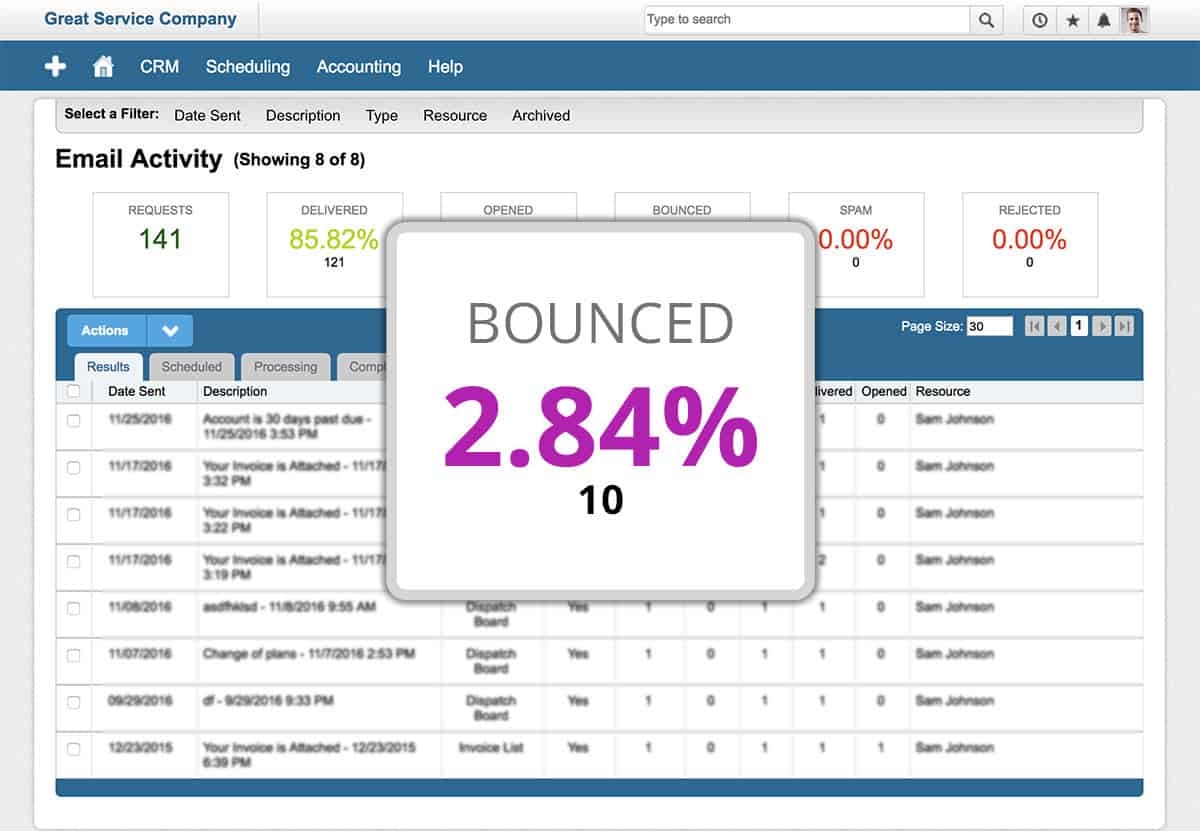Switch to the Processing tab
The image size is (1200, 831).
(x=285, y=367)
